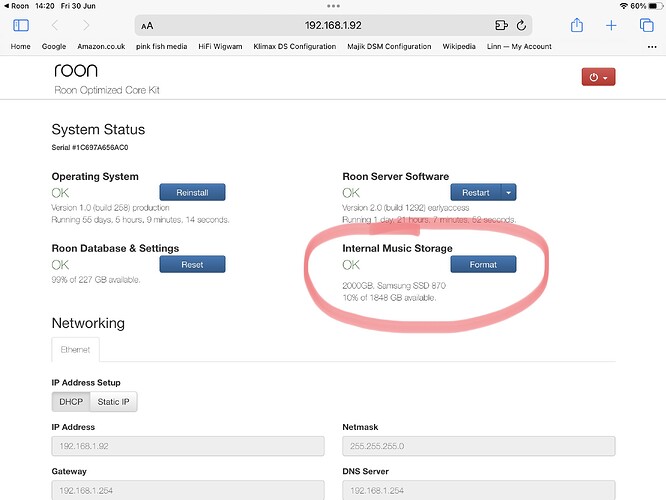Click the Networking heading
Viewport: 666px width, 500px height.
(x=88, y=323)
